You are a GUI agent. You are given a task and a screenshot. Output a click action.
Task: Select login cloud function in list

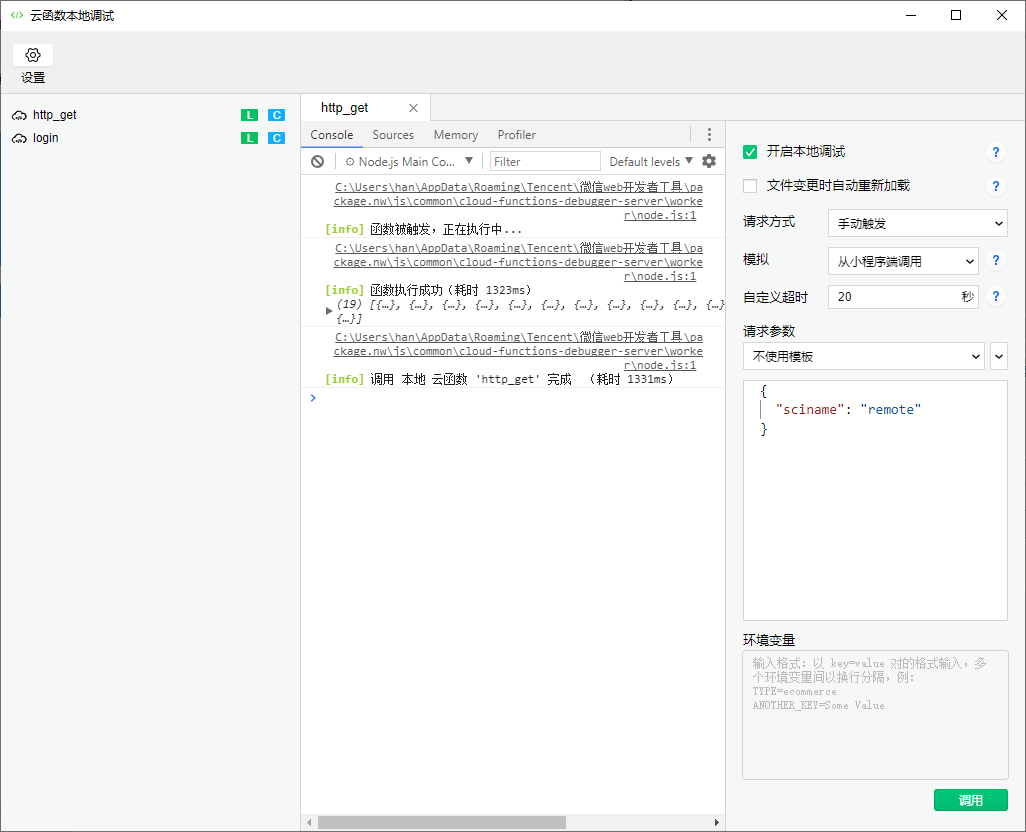click(x=46, y=138)
